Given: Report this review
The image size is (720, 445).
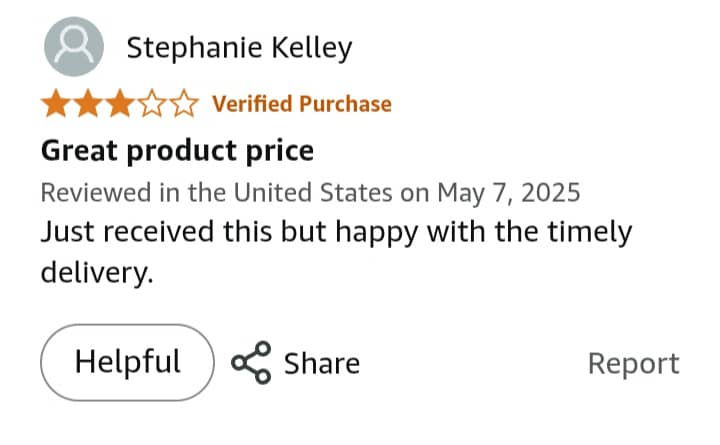Looking at the screenshot, I should (634, 365).
